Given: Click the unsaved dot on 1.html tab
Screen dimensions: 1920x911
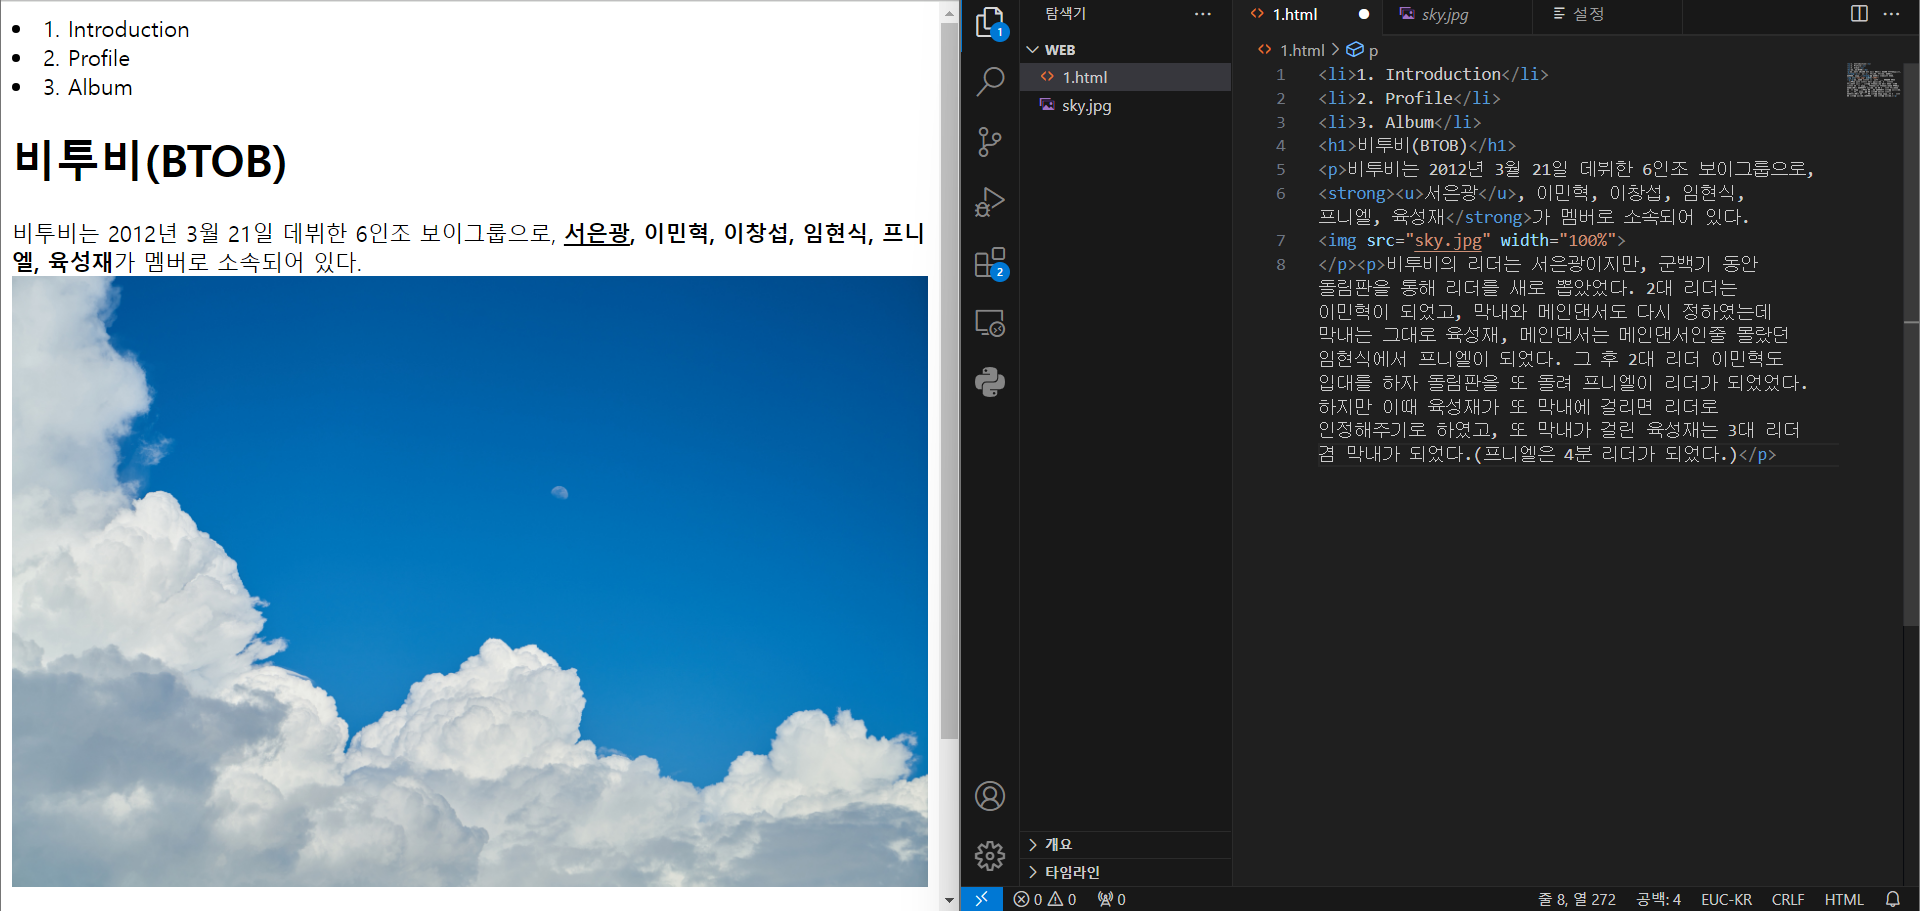Looking at the screenshot, I should (1364, 14).
